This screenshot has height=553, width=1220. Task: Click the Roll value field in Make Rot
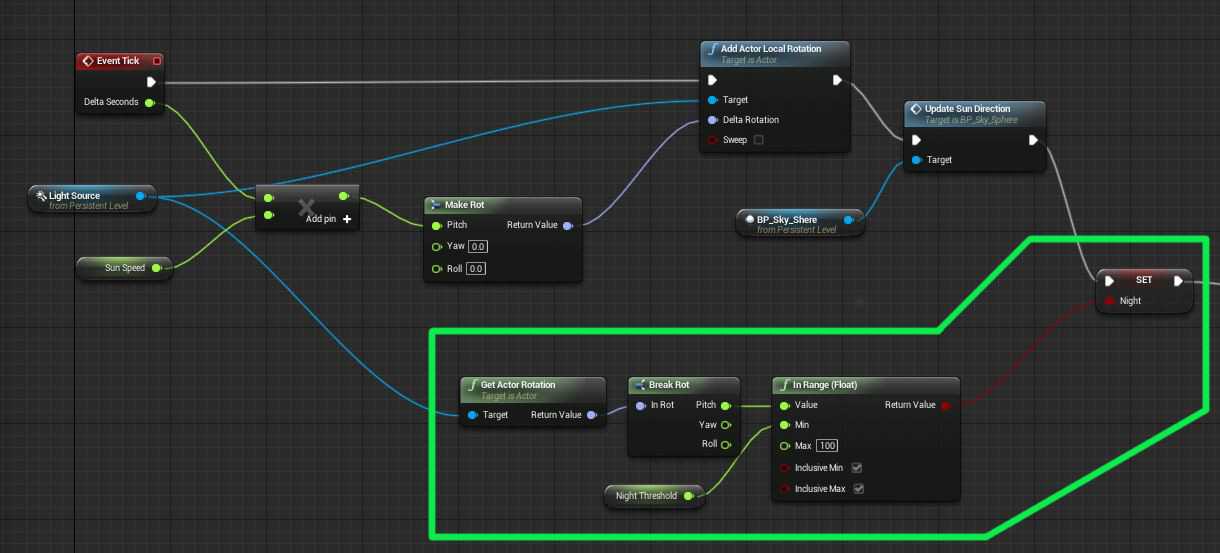click(475, 269)
